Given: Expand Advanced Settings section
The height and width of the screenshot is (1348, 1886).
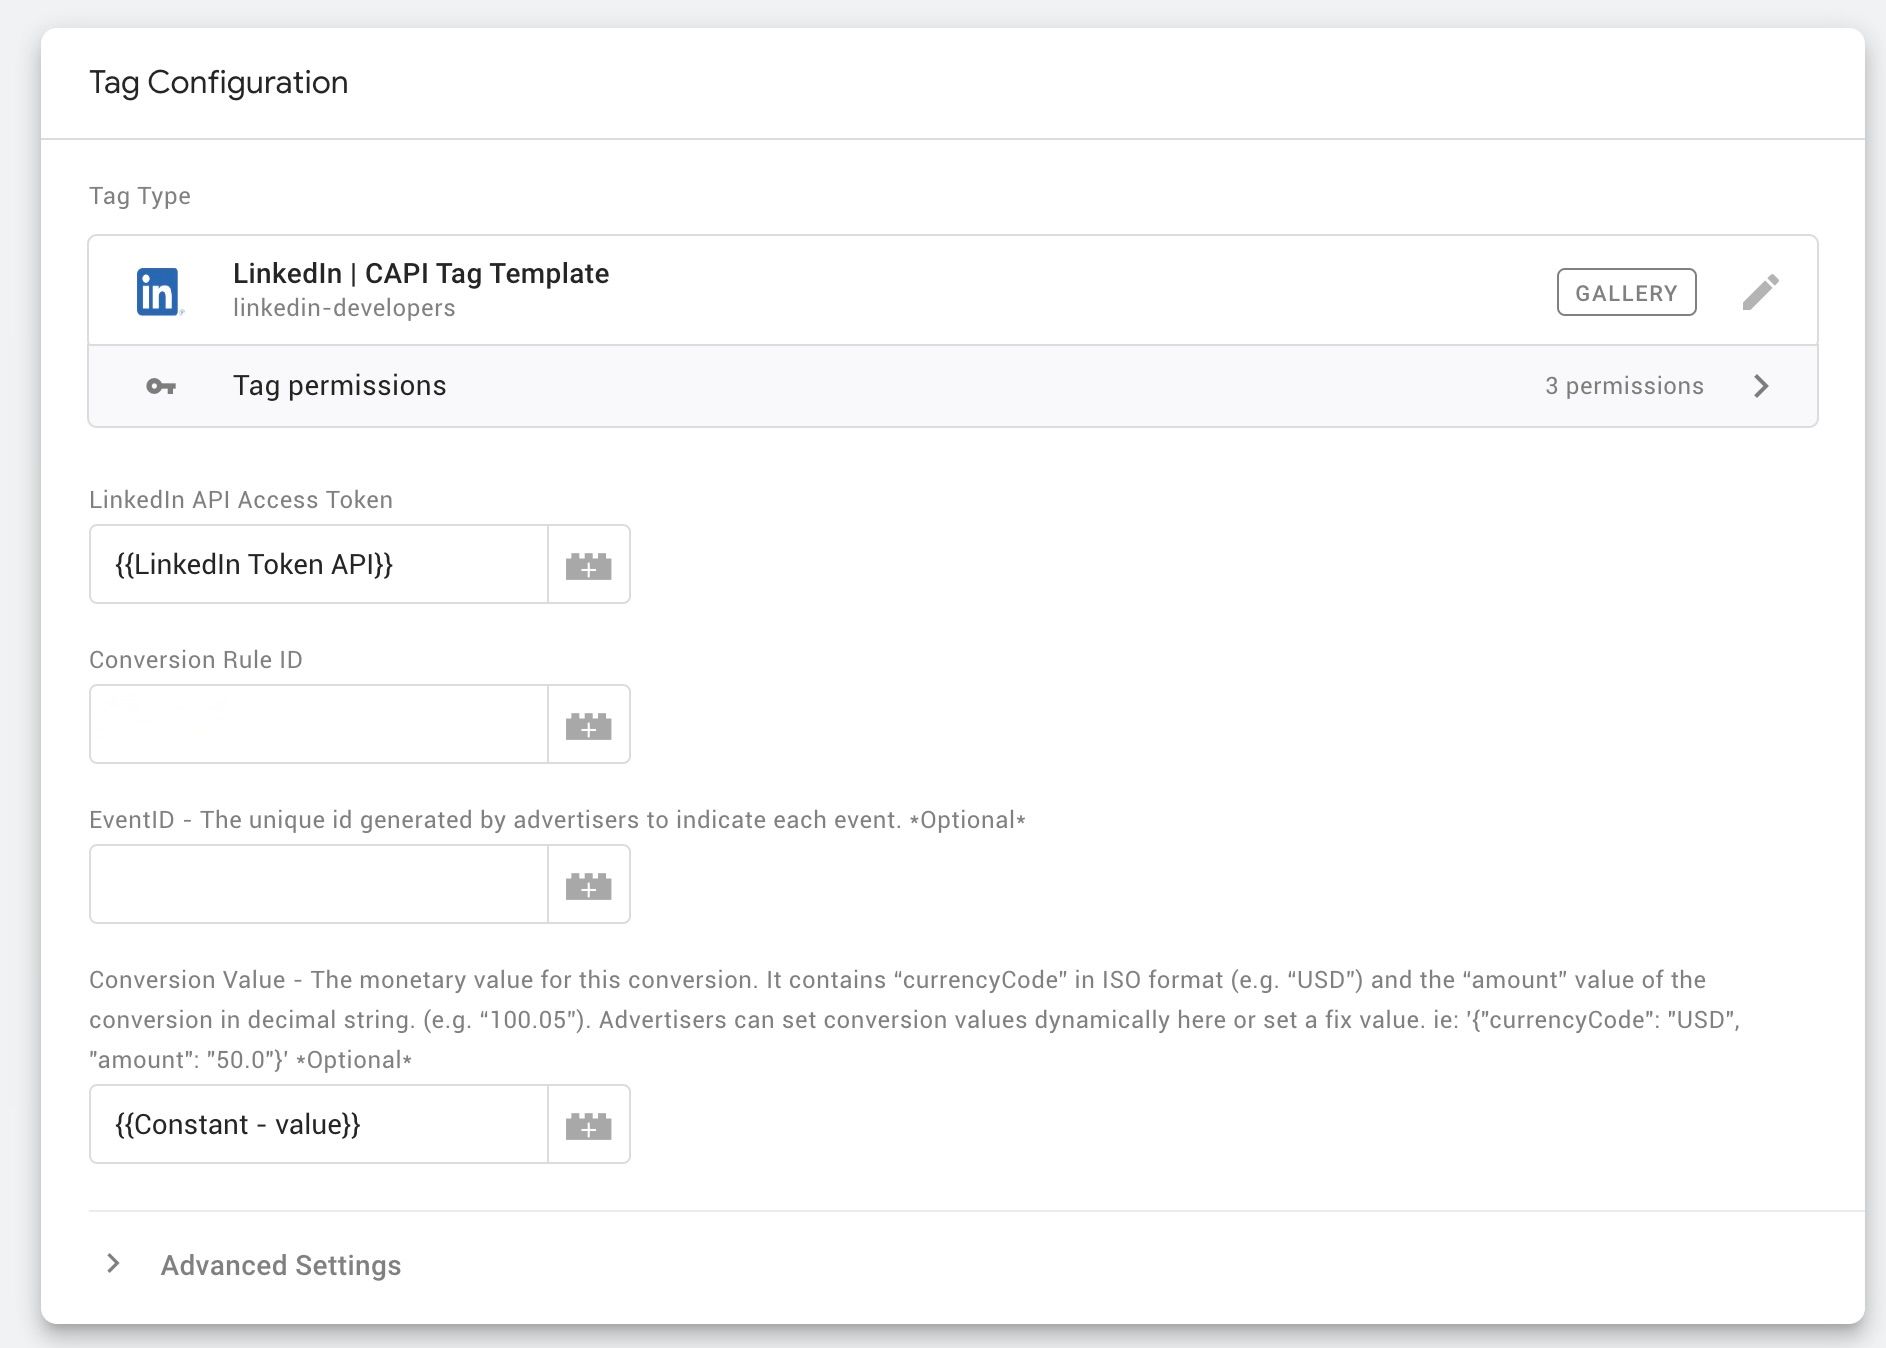Looking at the screenshot, I should 113,1264.
